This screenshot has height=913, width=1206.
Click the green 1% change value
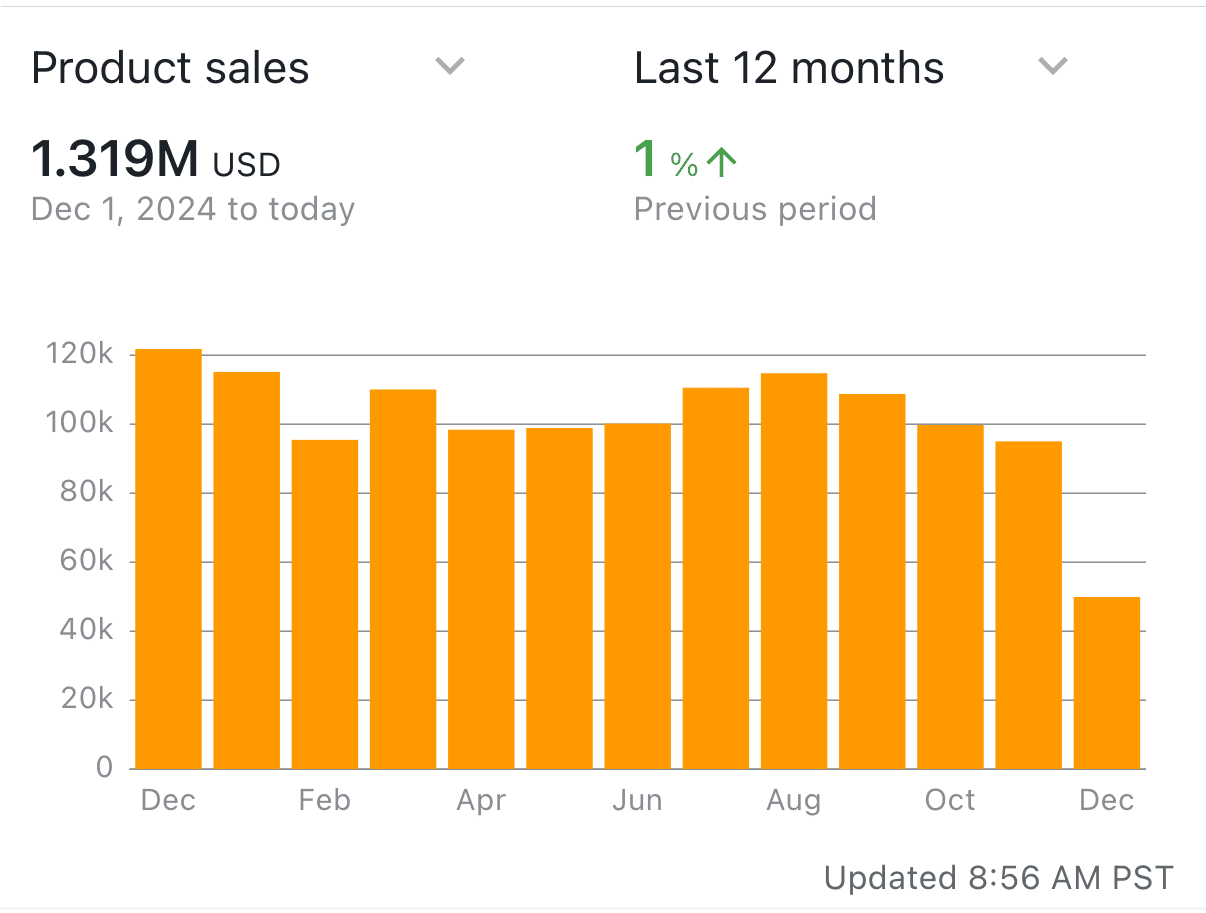664,161
